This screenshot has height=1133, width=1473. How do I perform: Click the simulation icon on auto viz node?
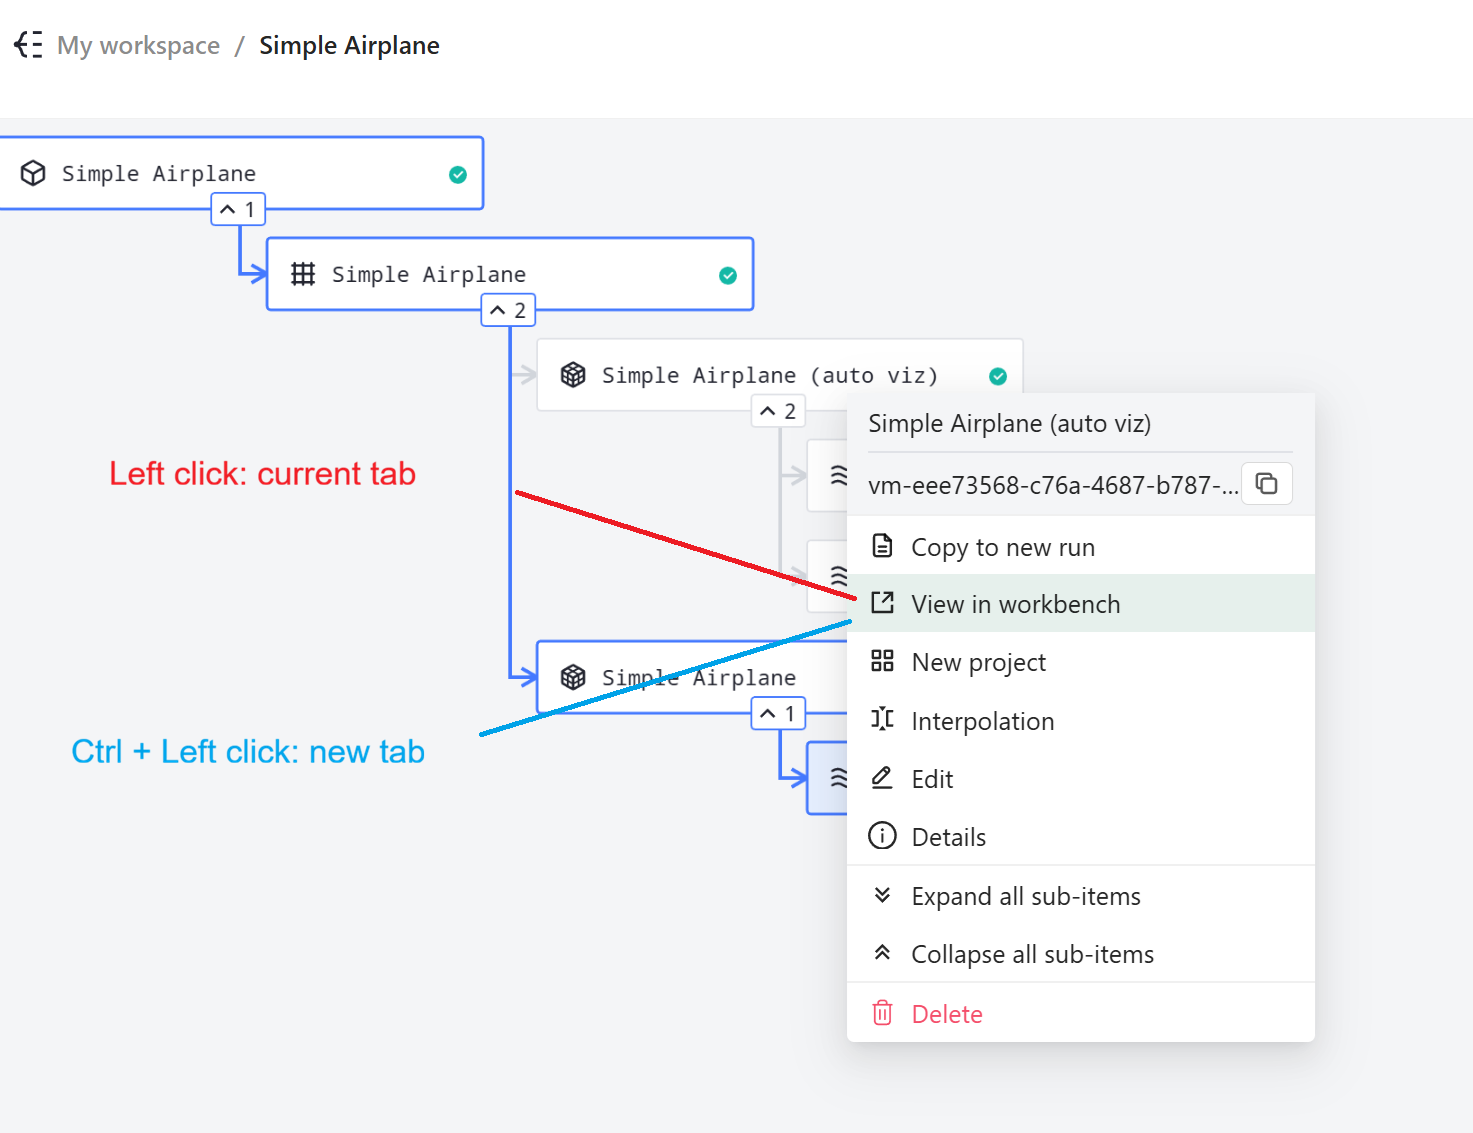(573, 375)
